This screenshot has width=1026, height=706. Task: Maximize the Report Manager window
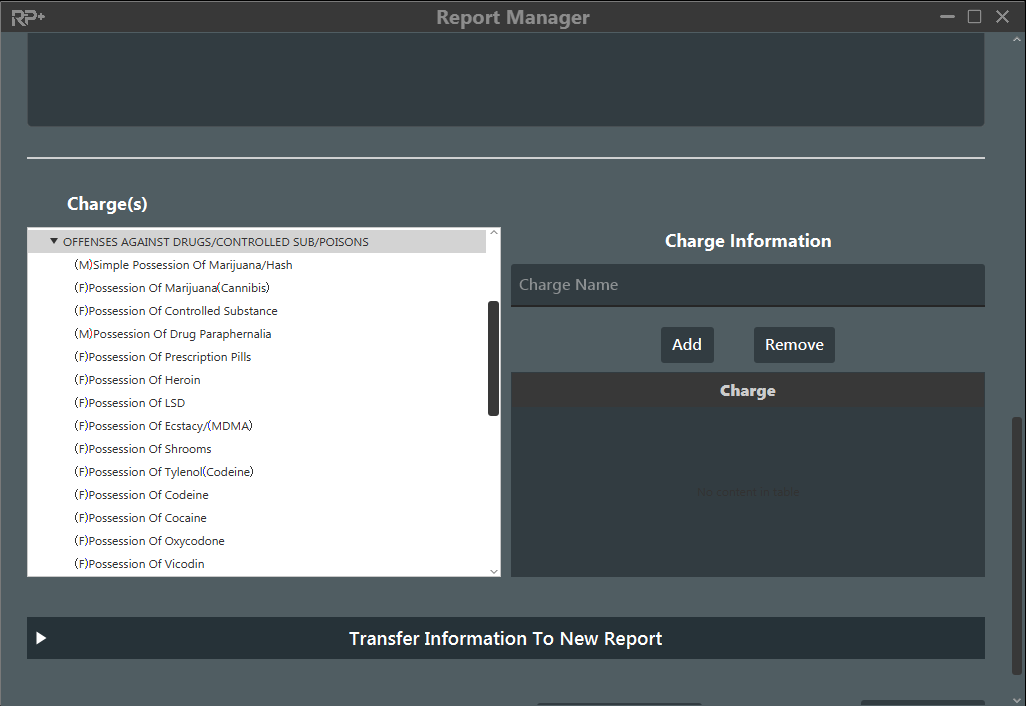click(974, 17)
